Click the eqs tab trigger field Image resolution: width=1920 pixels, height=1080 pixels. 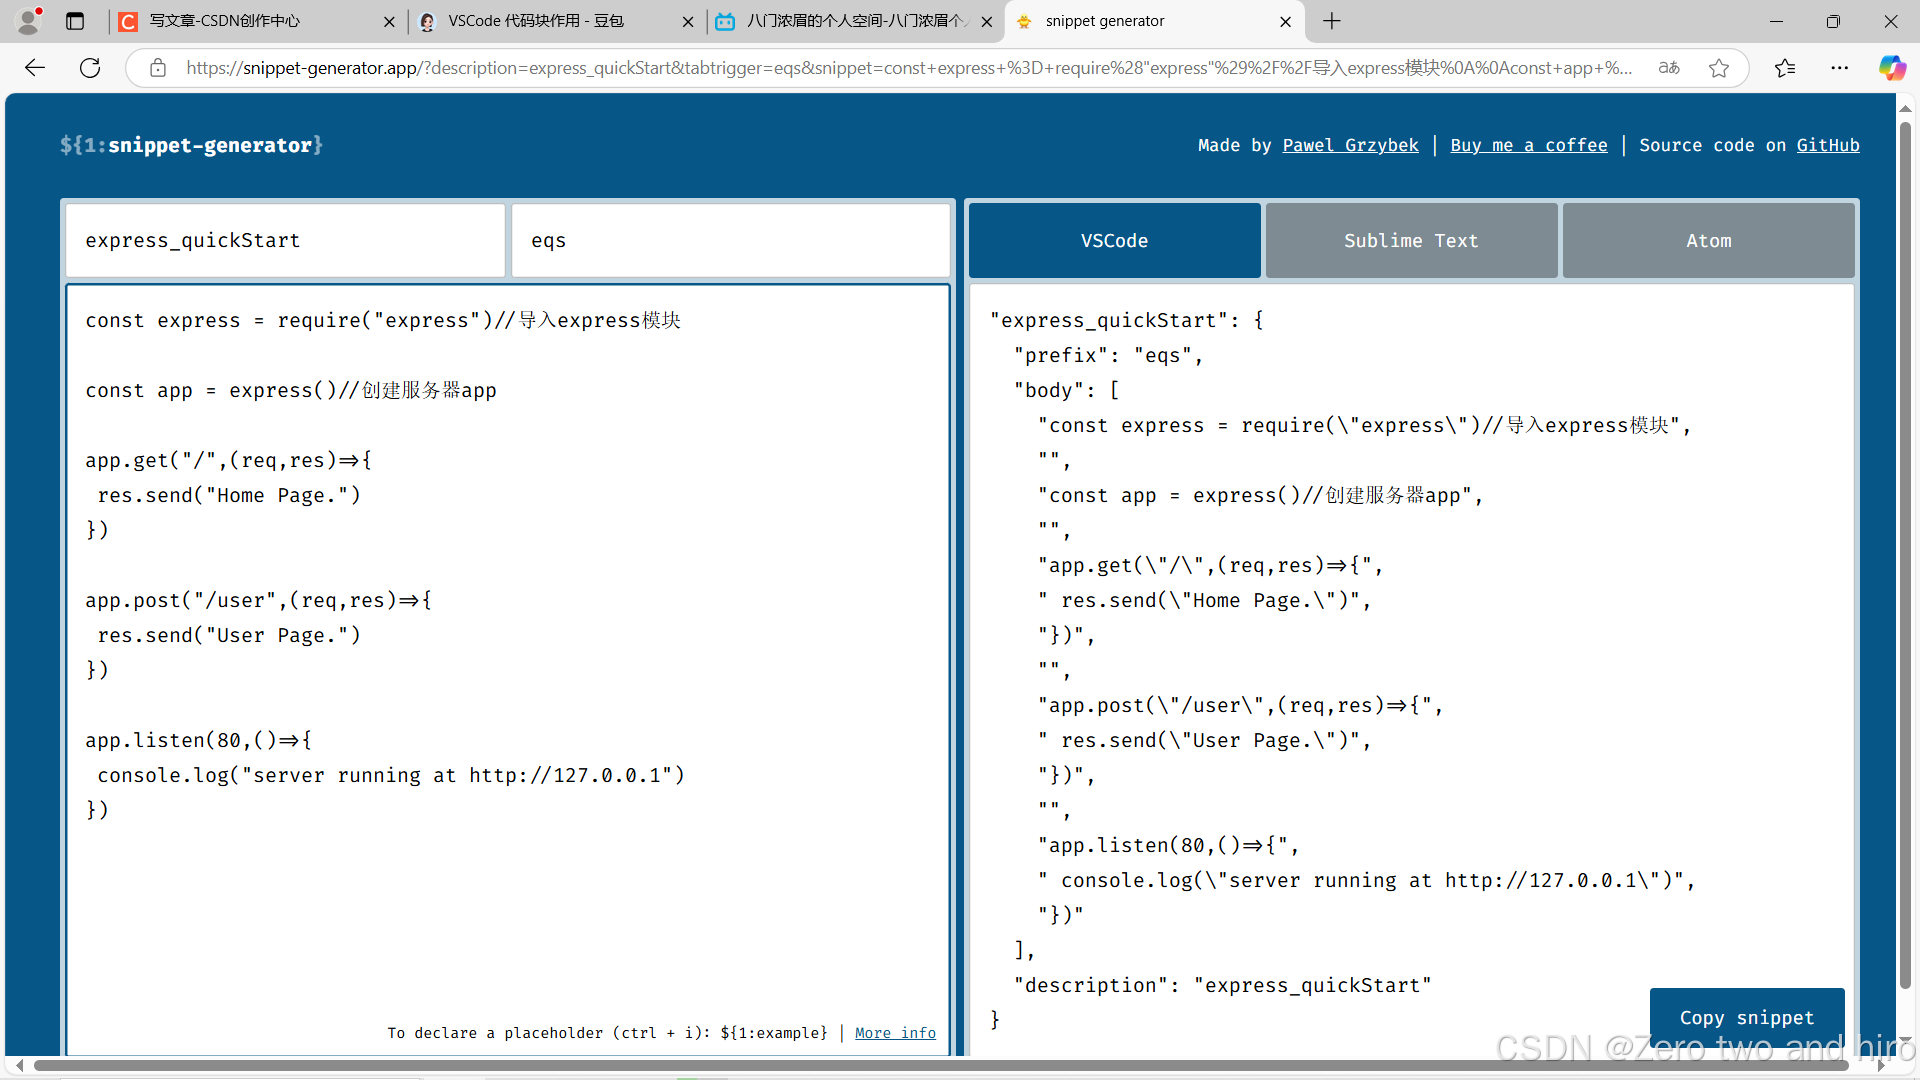[x=730, y=241]
